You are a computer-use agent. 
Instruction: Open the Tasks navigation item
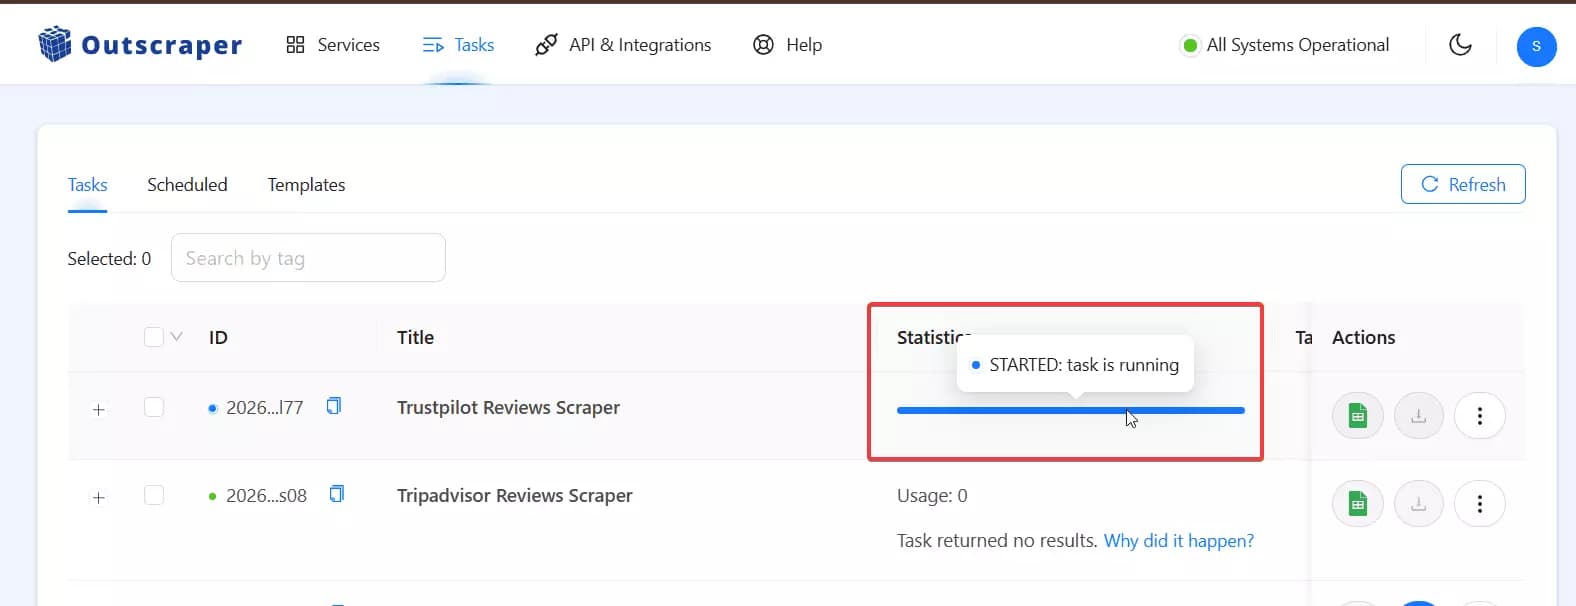pos(458,45)
